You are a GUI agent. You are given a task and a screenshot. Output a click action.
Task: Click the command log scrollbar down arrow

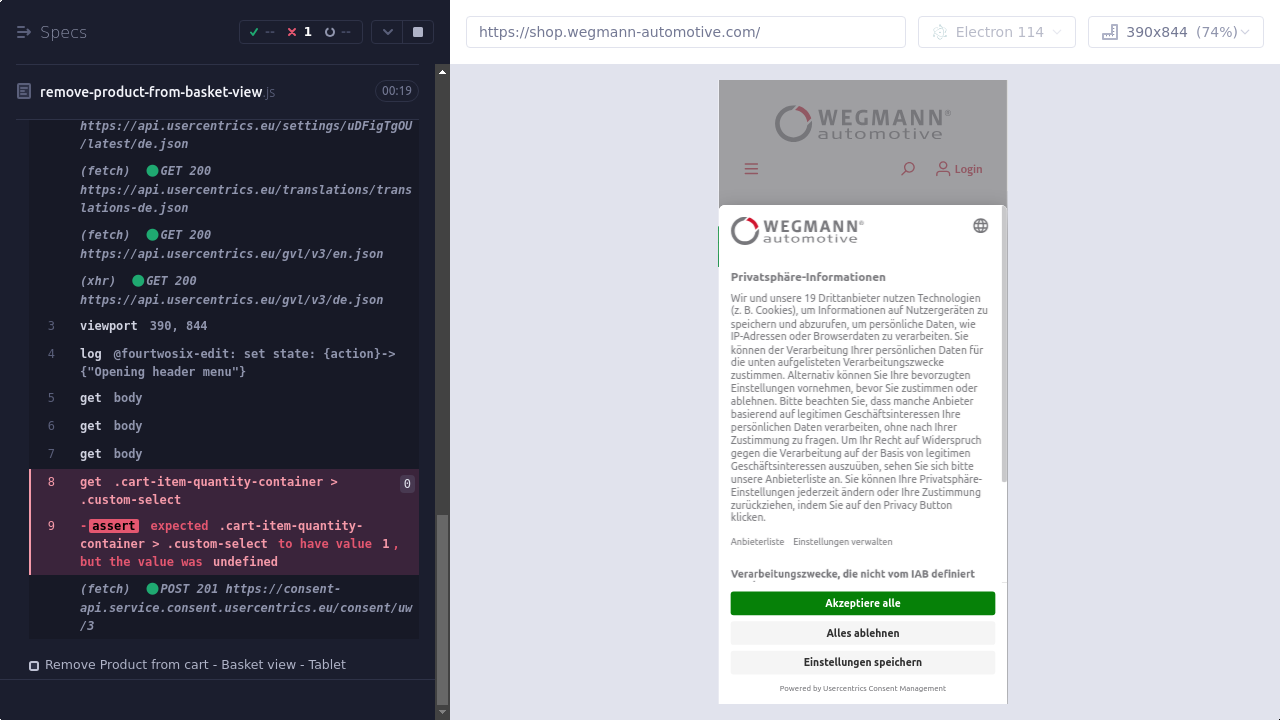tap(443, 712)
